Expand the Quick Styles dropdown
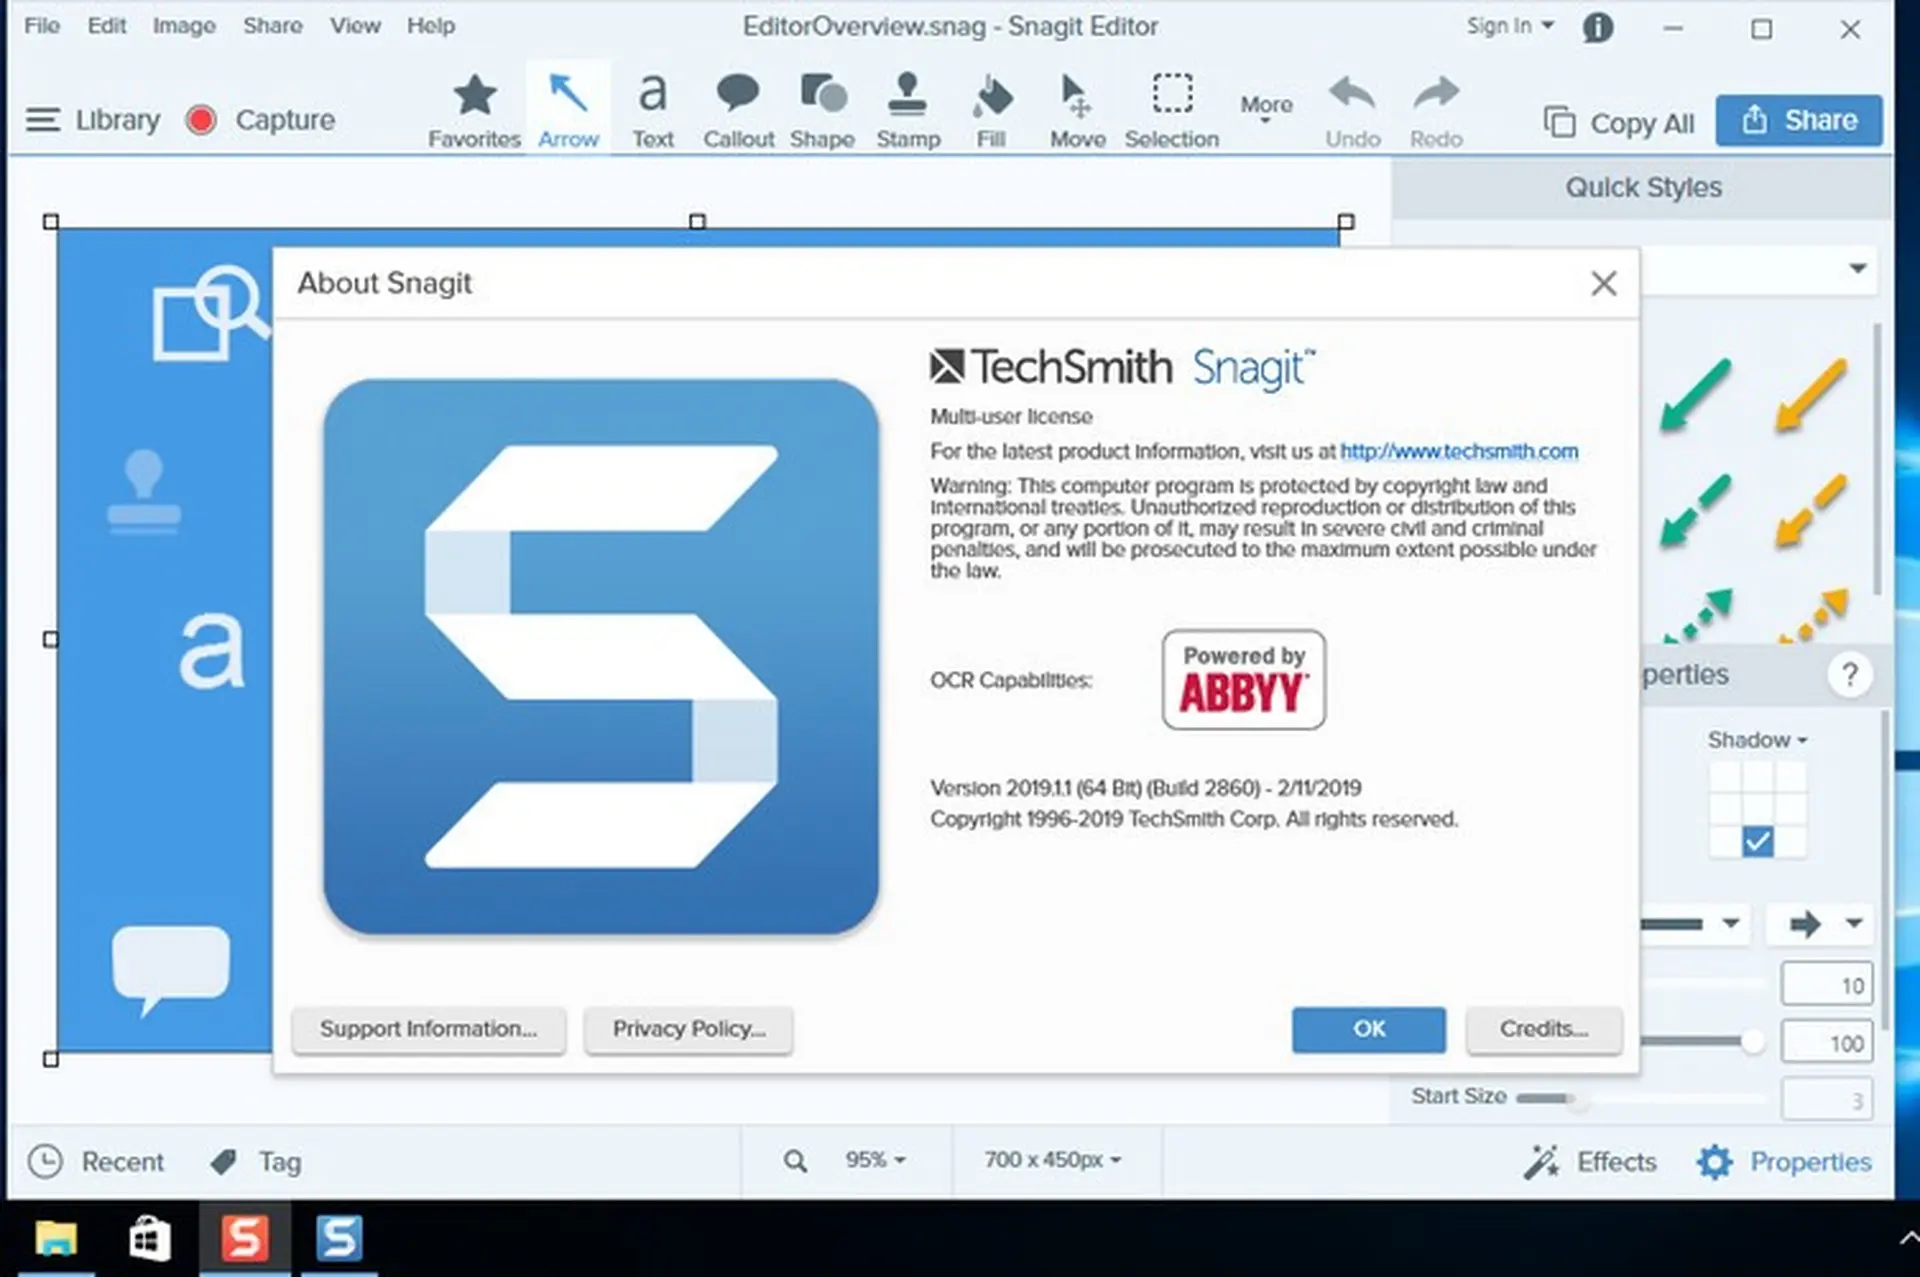This screenshot has height=1277, width=1920. coord(1857,269)
